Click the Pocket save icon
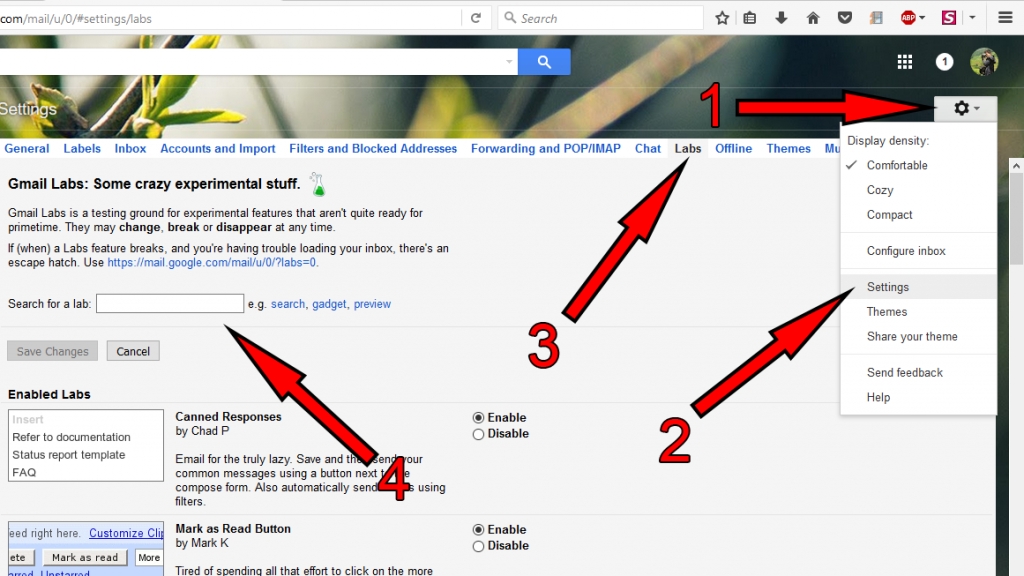This screenshot has height=576, width=1024. (x=845, y=18)
